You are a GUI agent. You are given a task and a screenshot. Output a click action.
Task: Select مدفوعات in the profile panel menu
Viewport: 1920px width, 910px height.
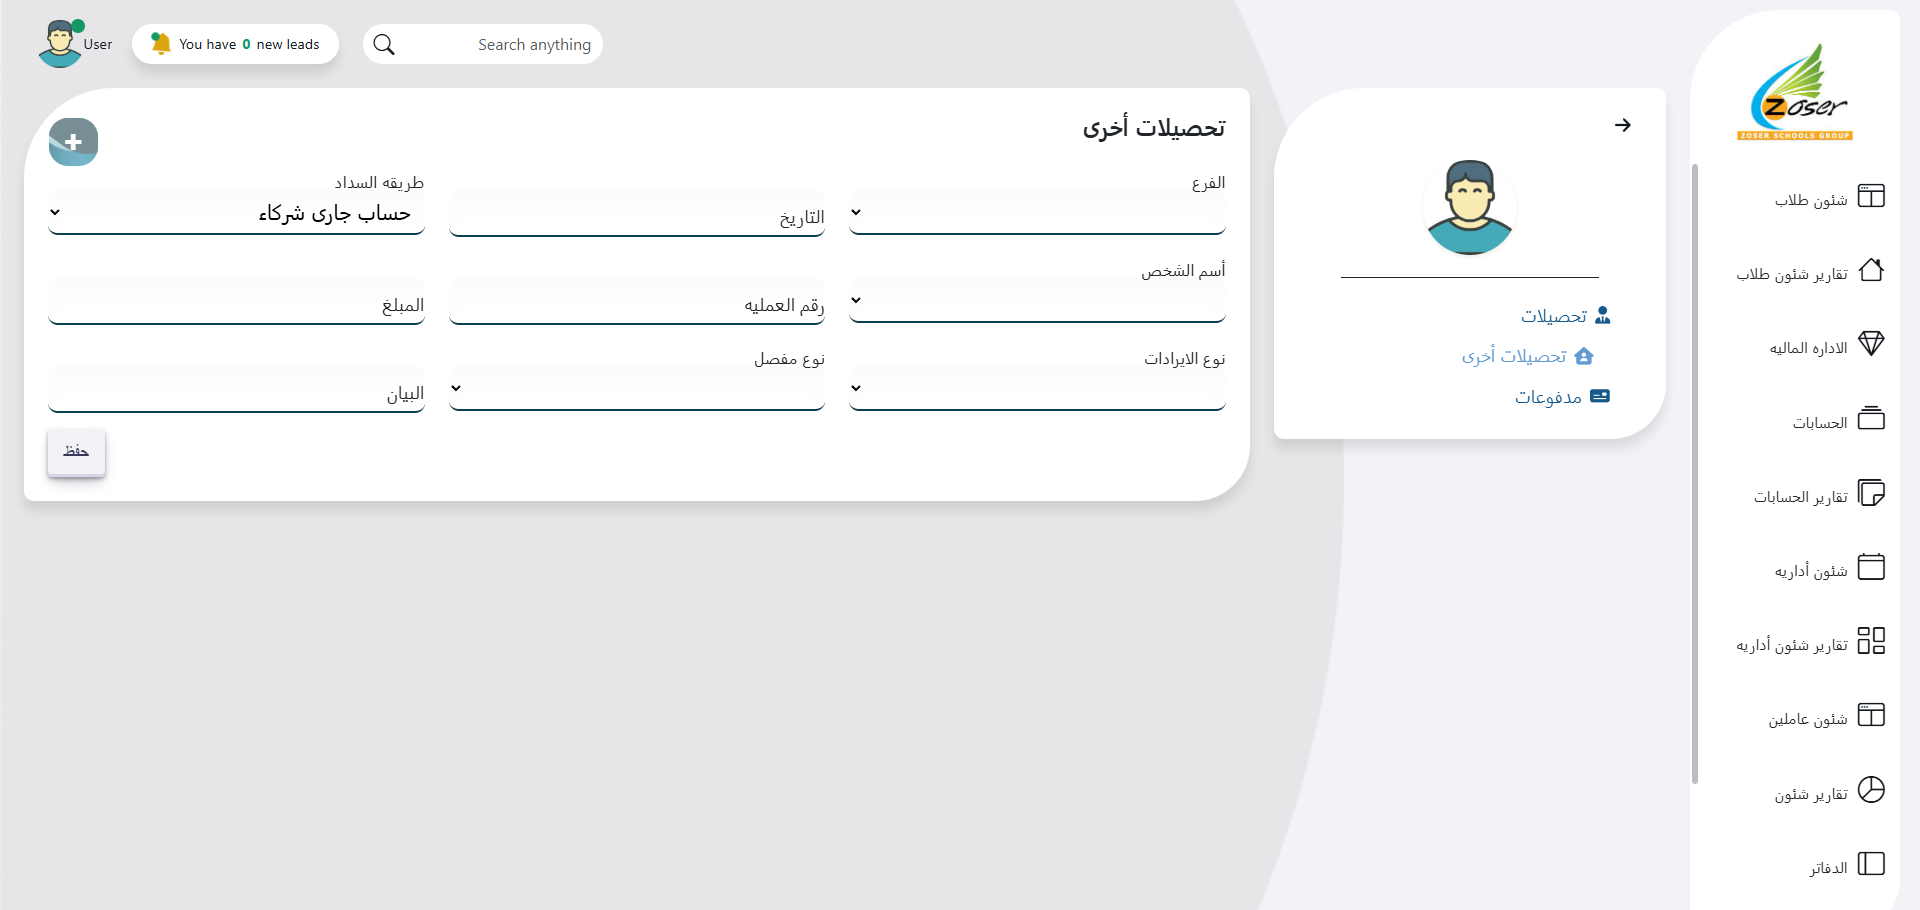point(1548,397)
